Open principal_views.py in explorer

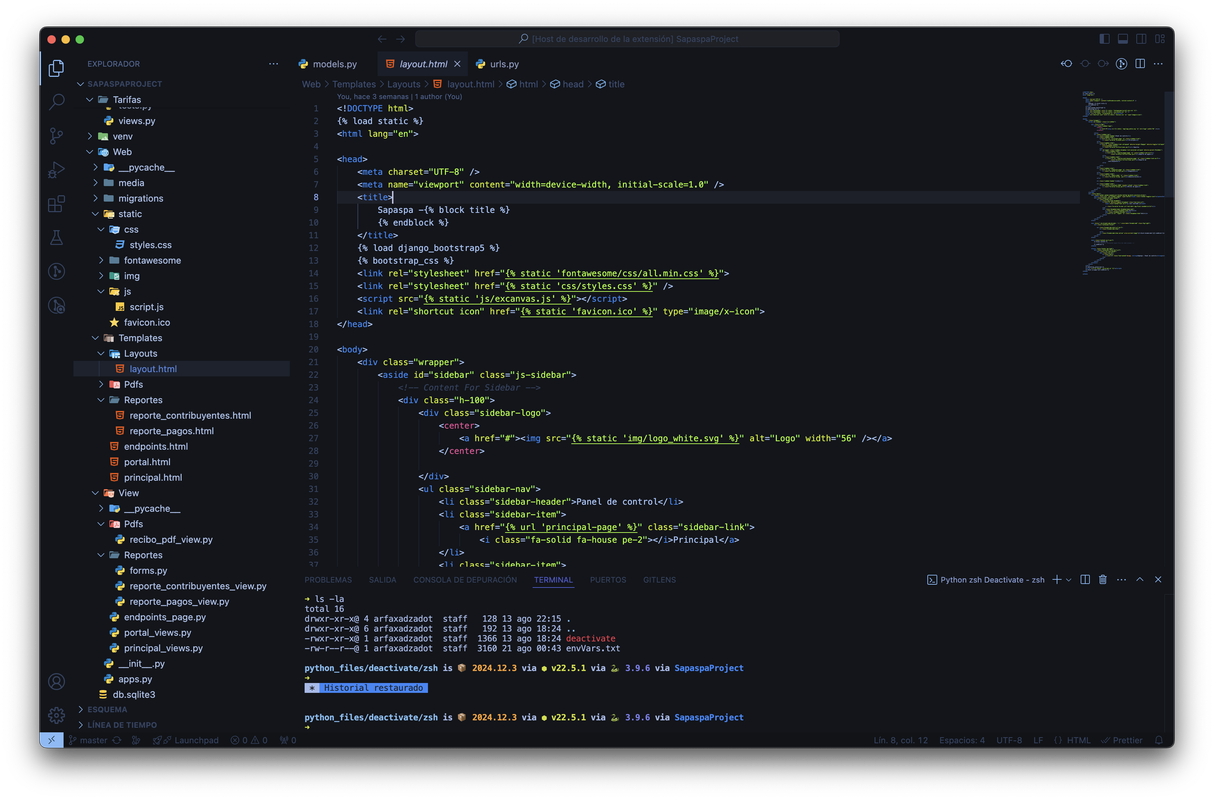click(x=163, y=648)
